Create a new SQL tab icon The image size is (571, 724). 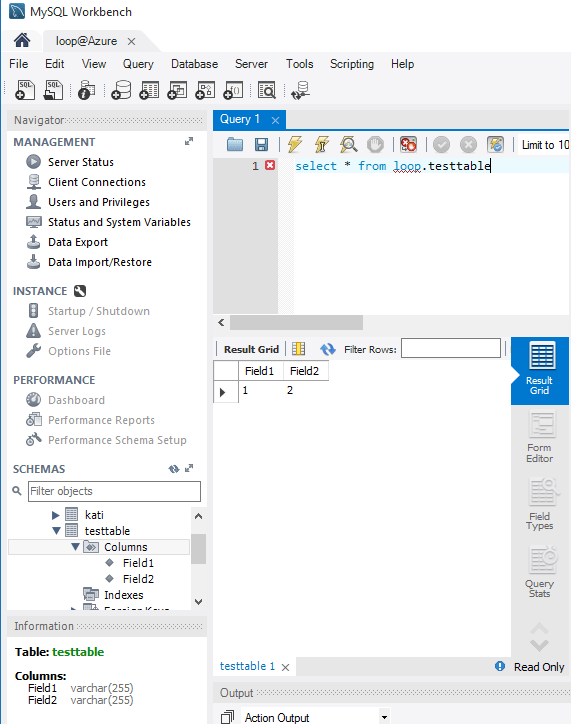coord(25,90)
